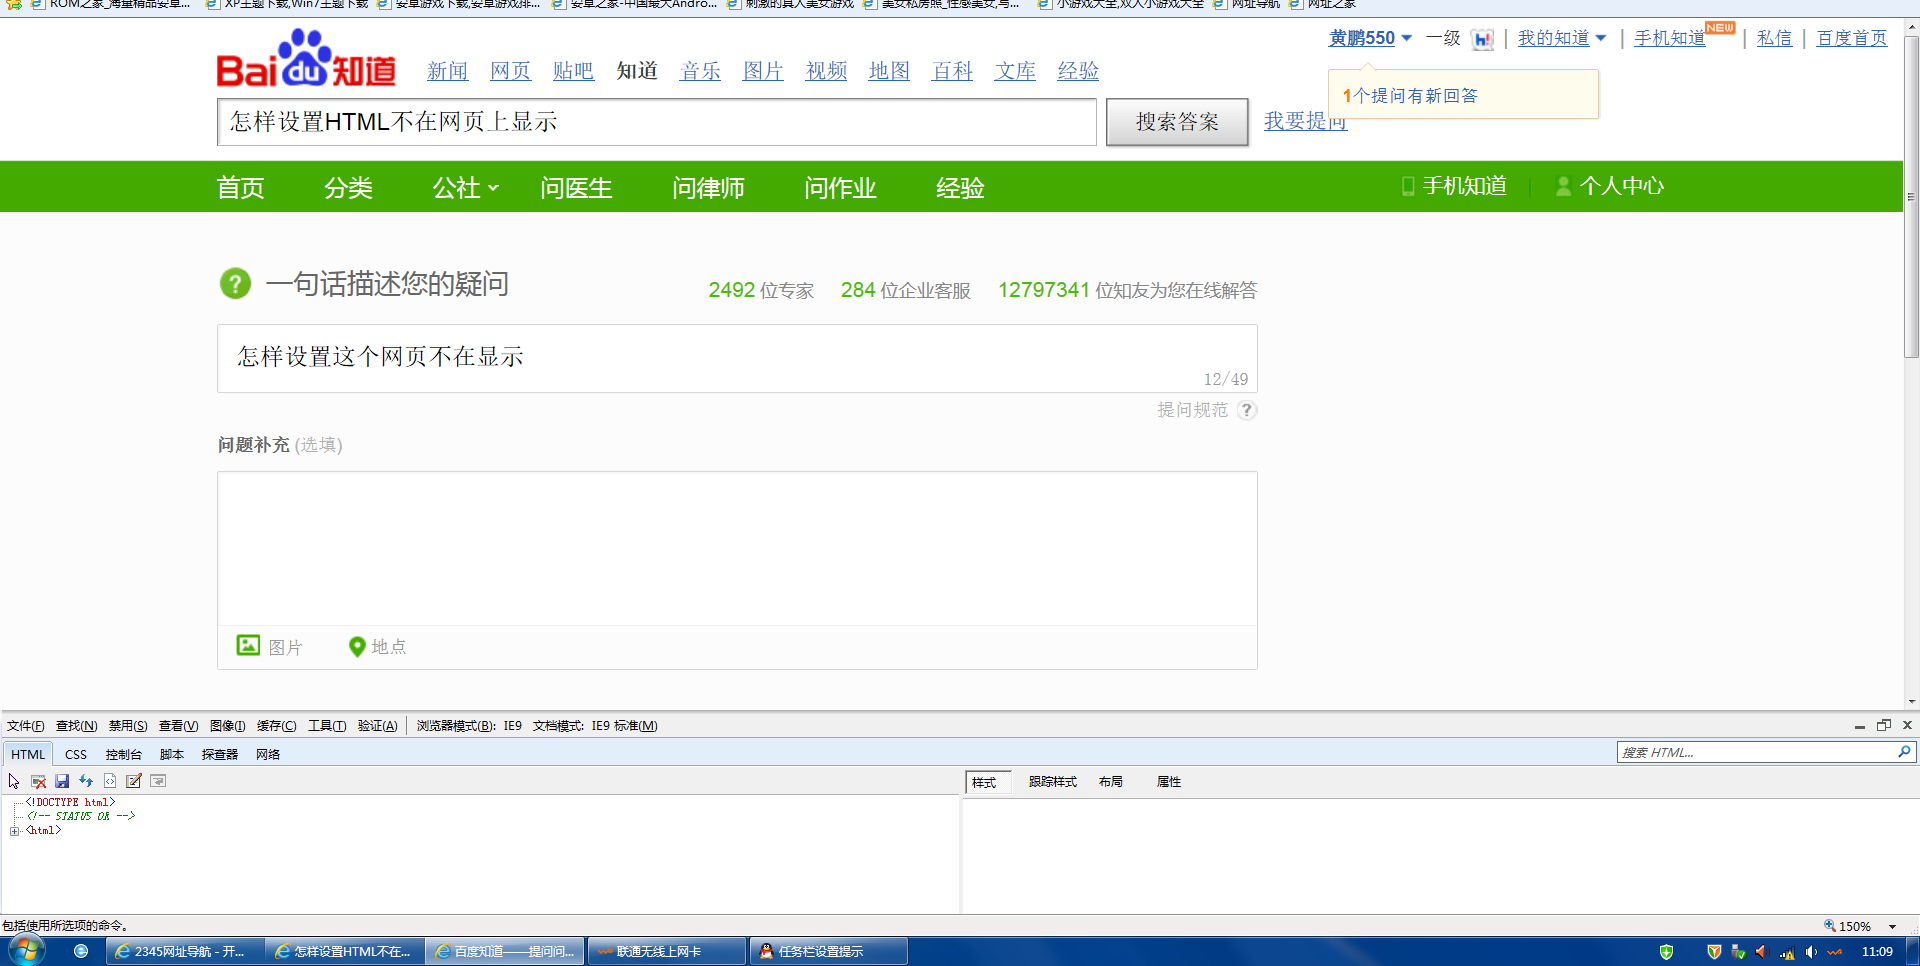Image resolution: width=1920 pixels, height=966 pixels.
Task: Click the edit icon in the HTML panel
Action: point(132,781)
